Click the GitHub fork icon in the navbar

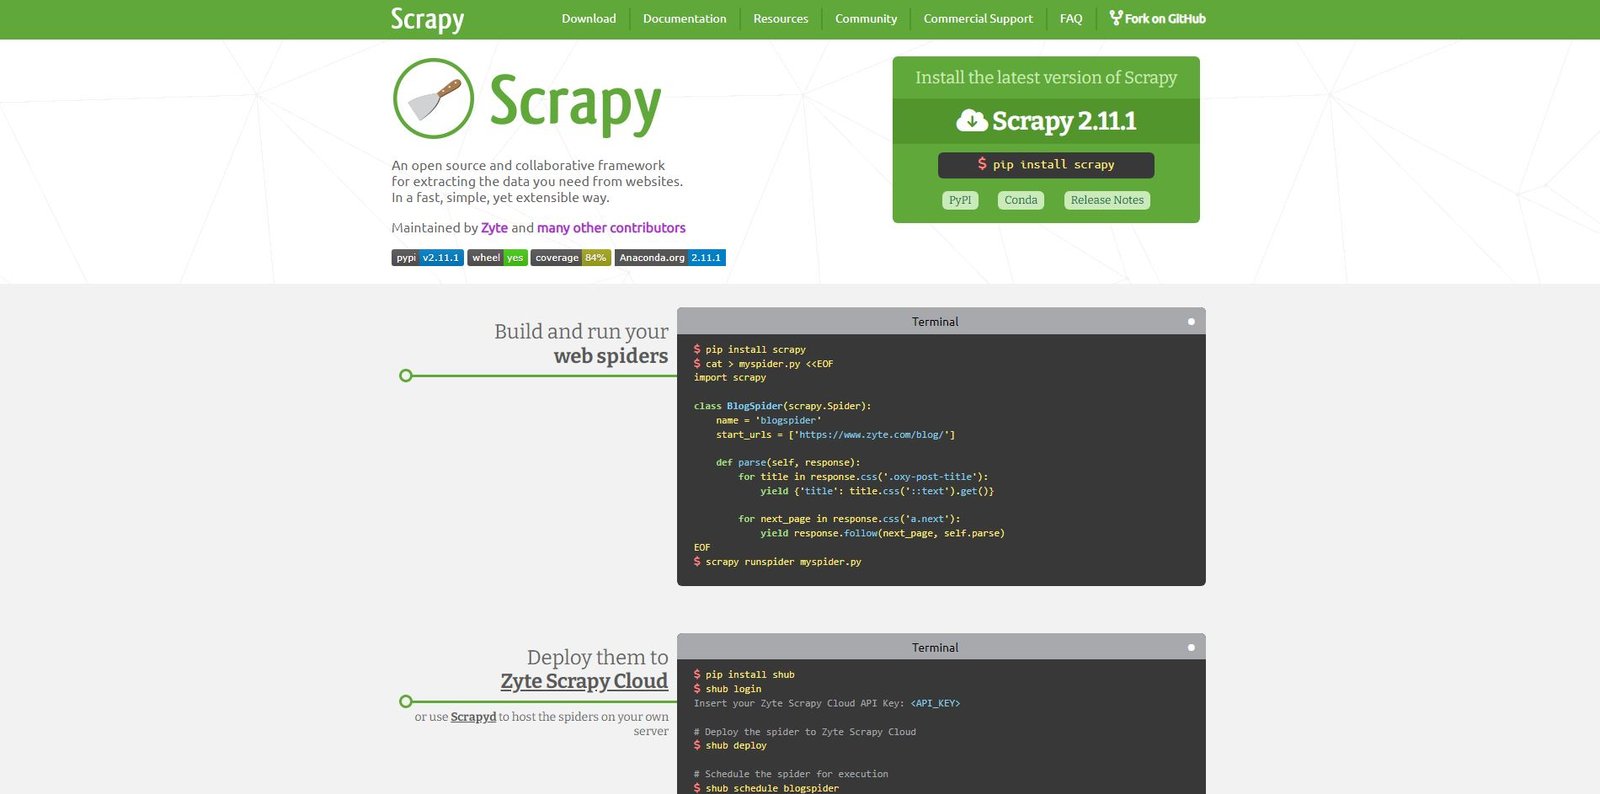[1116, 18]
